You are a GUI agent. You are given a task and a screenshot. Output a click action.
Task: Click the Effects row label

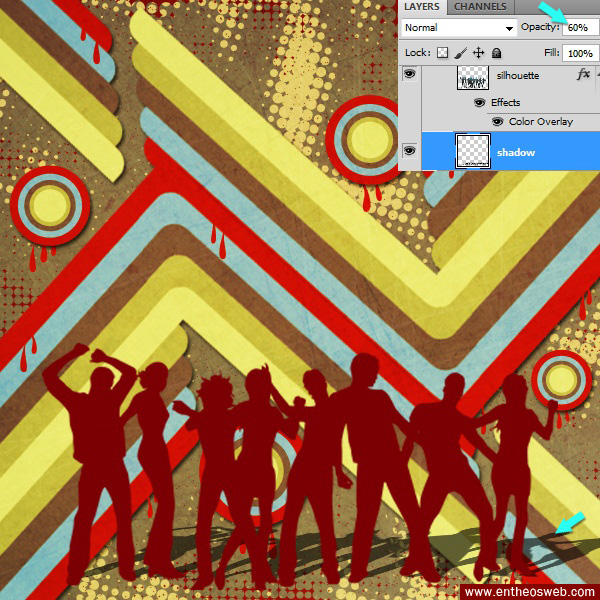(505, 103)
